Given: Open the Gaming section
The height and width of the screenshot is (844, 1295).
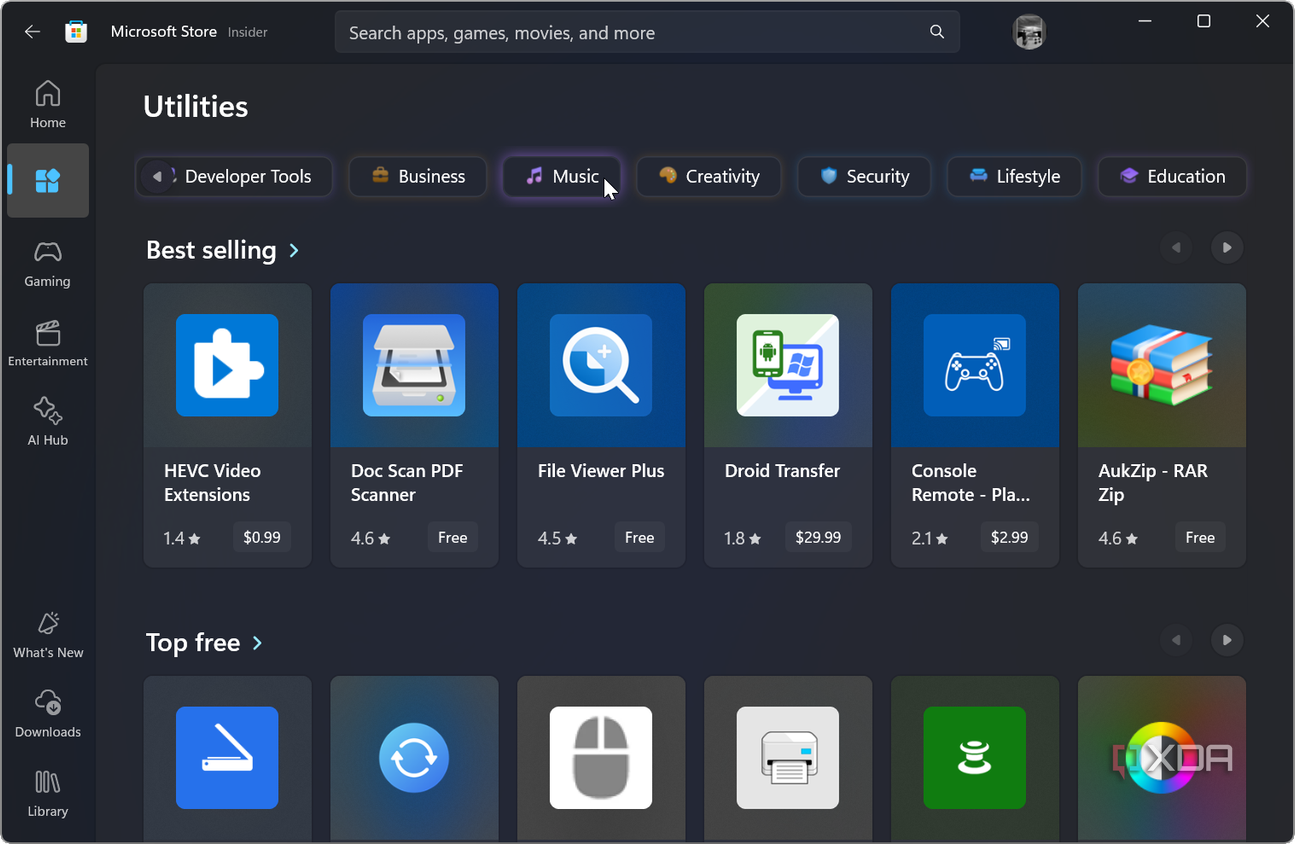Looking at the screenshot, I should click(48, 263).
